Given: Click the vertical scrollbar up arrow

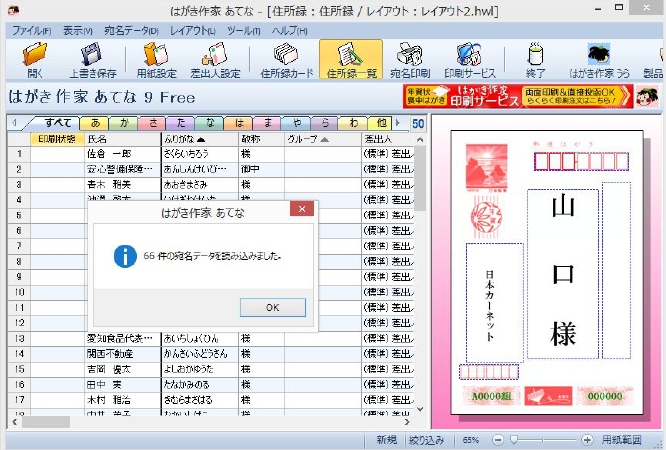Looking at the screenshot, I should pos(420,140).
